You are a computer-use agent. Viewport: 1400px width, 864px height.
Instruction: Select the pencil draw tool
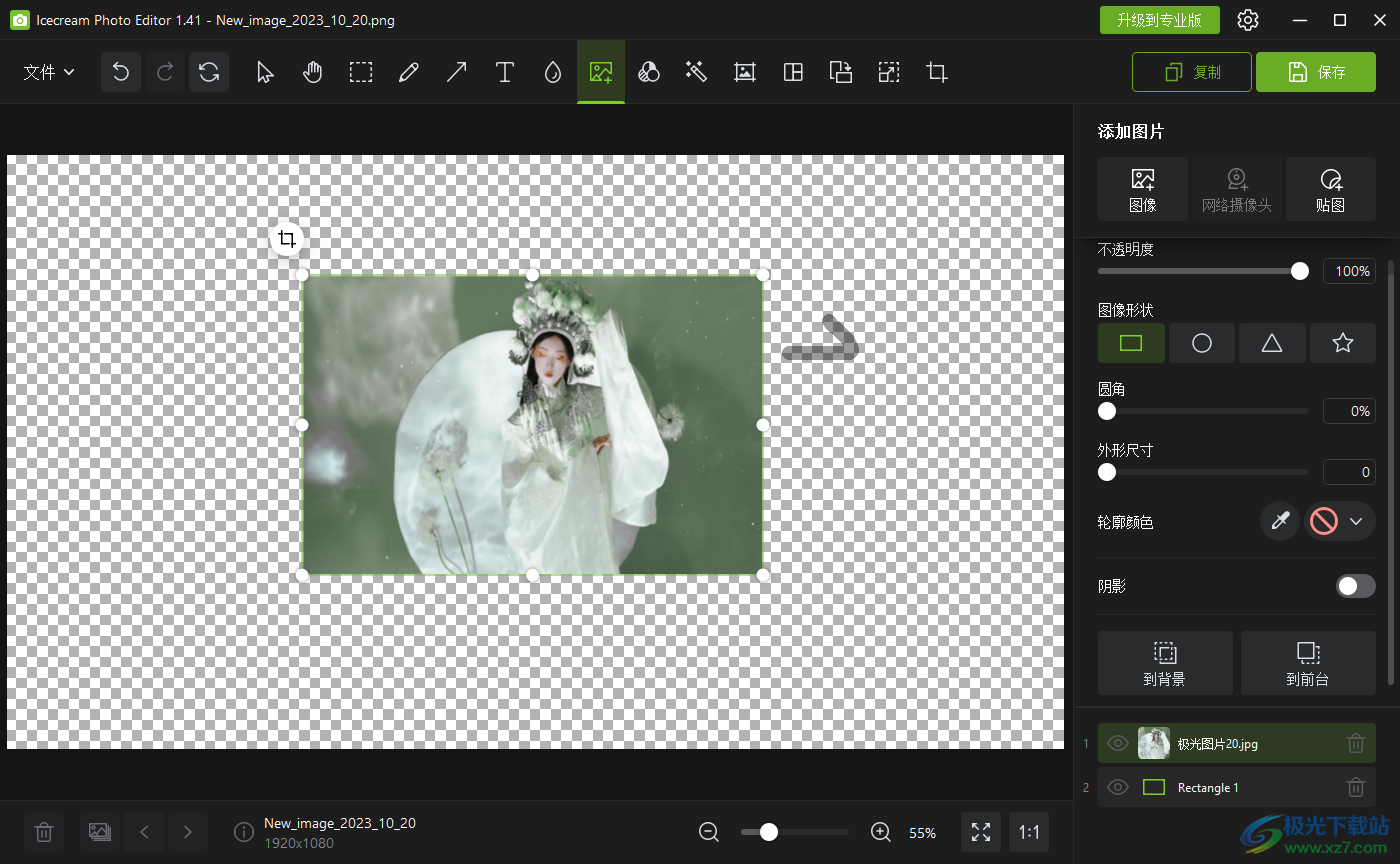tap(408, 72)
